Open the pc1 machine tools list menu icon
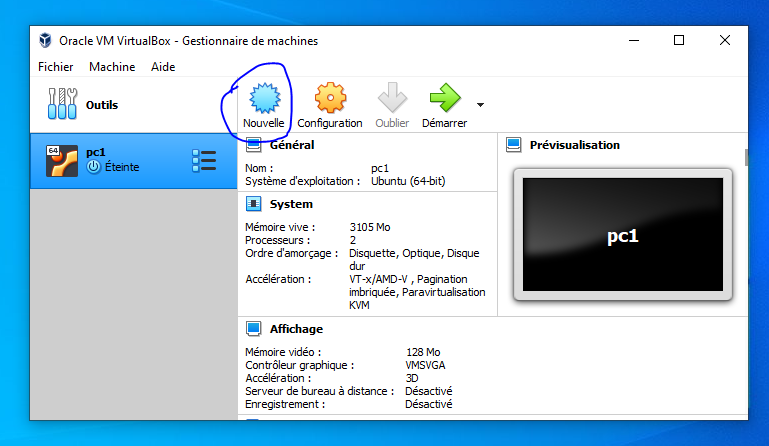 click(204, 161)
